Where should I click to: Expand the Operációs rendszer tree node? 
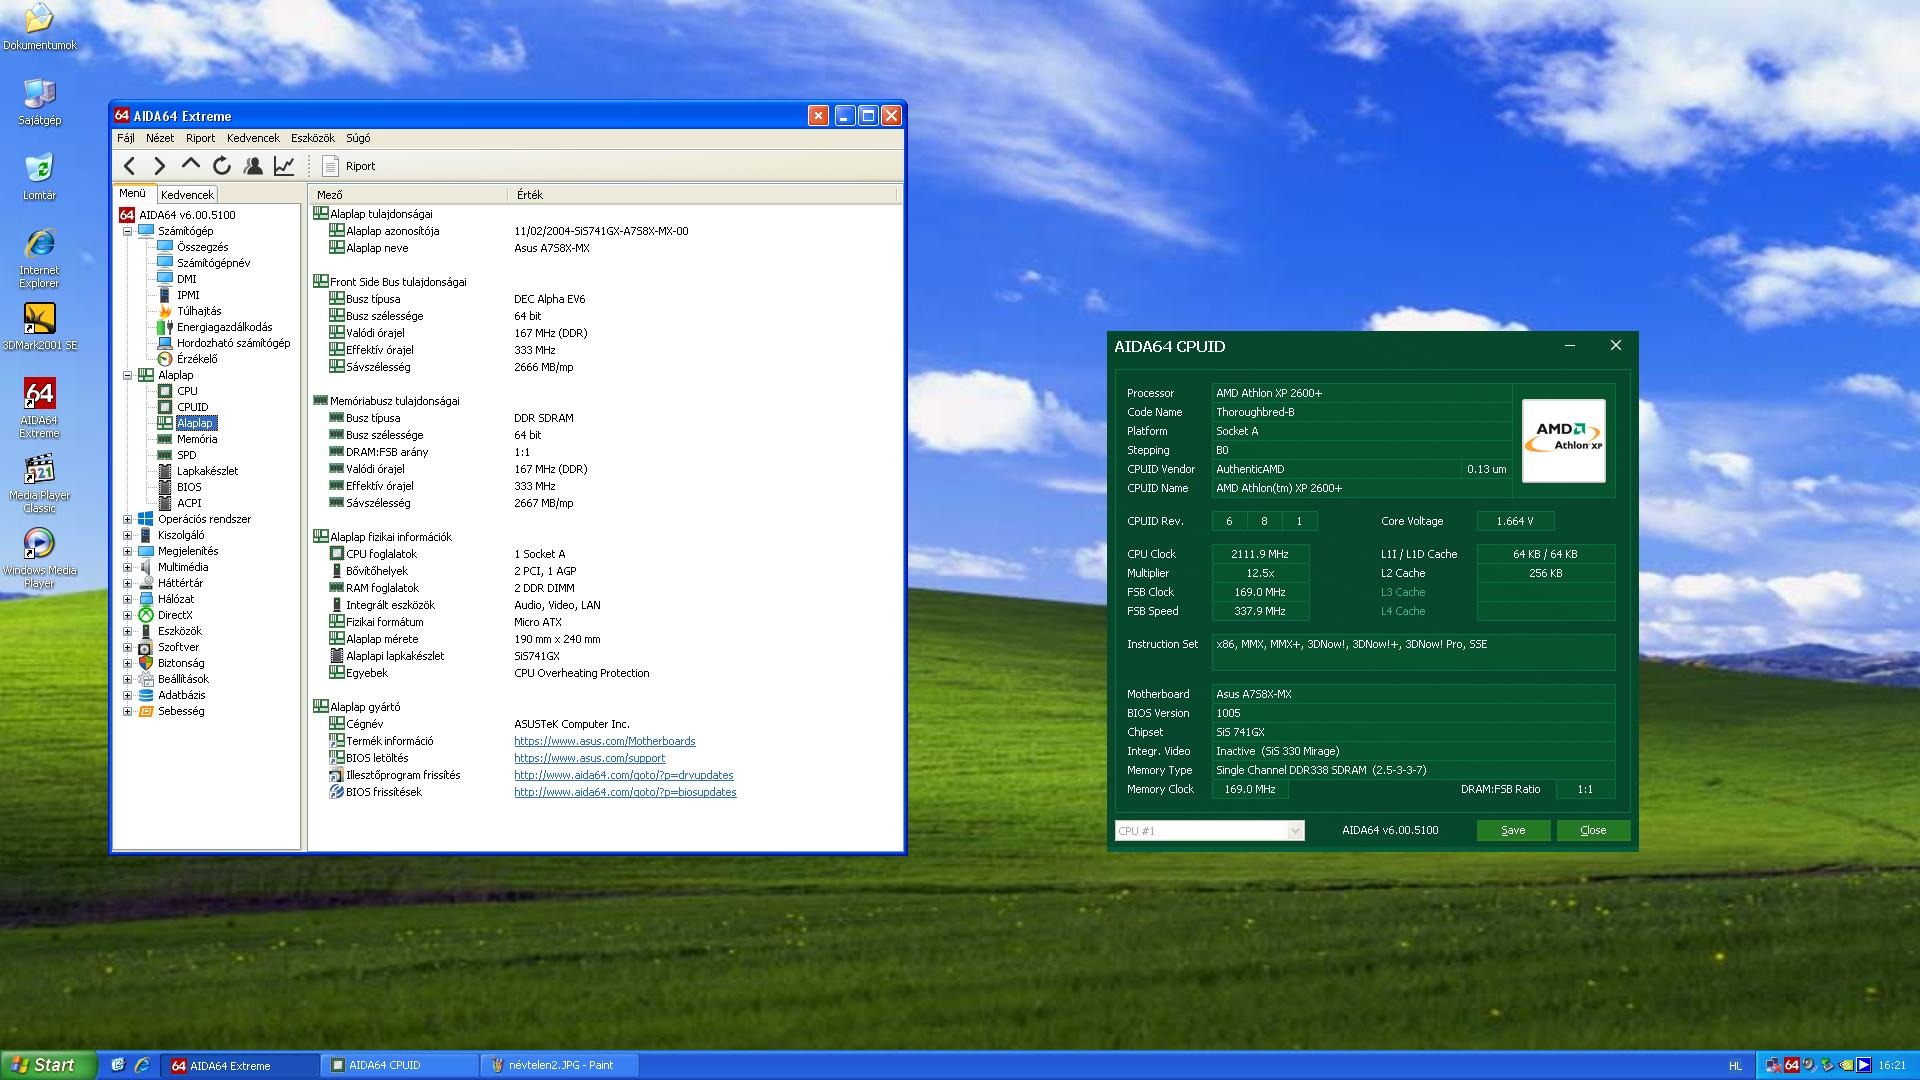tap(127, 519)
